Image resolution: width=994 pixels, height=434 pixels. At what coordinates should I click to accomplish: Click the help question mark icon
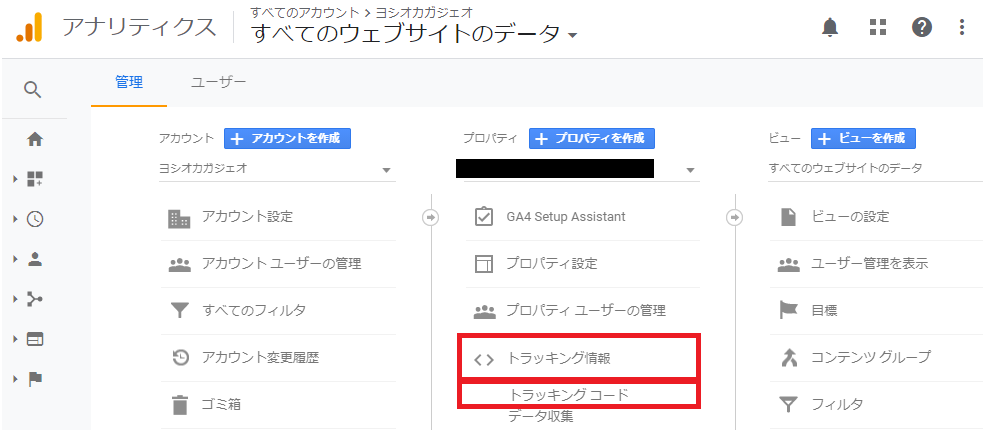coord(922,28)
